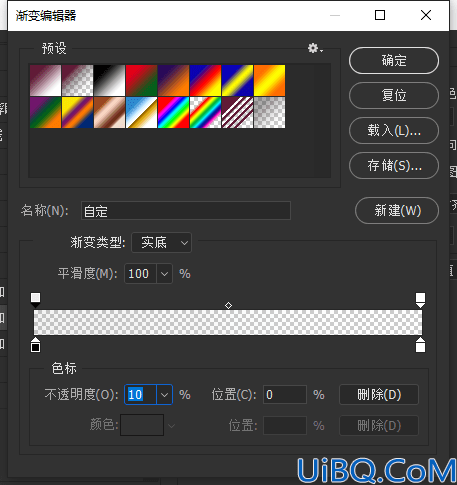
Task: Click the opacity stop 位置(C) position field
Action: pos(285,395)
